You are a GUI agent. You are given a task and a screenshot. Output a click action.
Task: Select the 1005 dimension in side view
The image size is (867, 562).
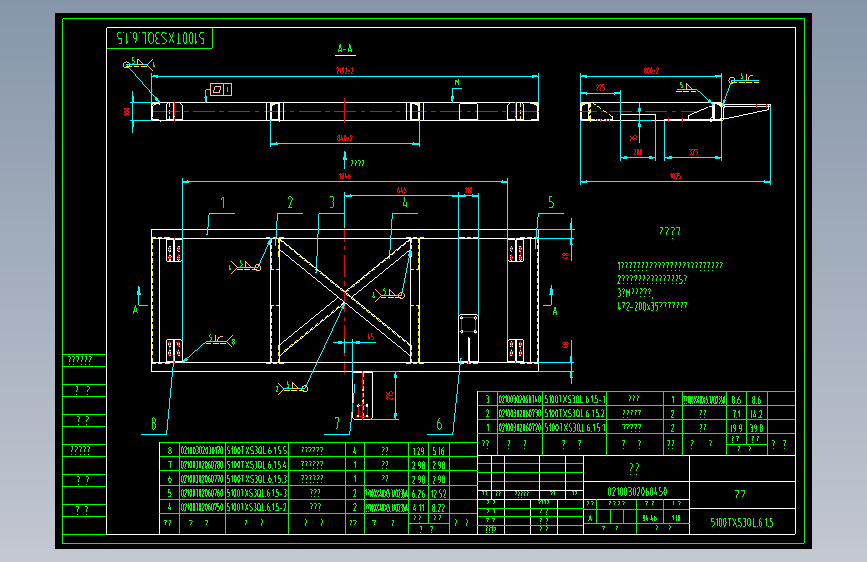675,176
